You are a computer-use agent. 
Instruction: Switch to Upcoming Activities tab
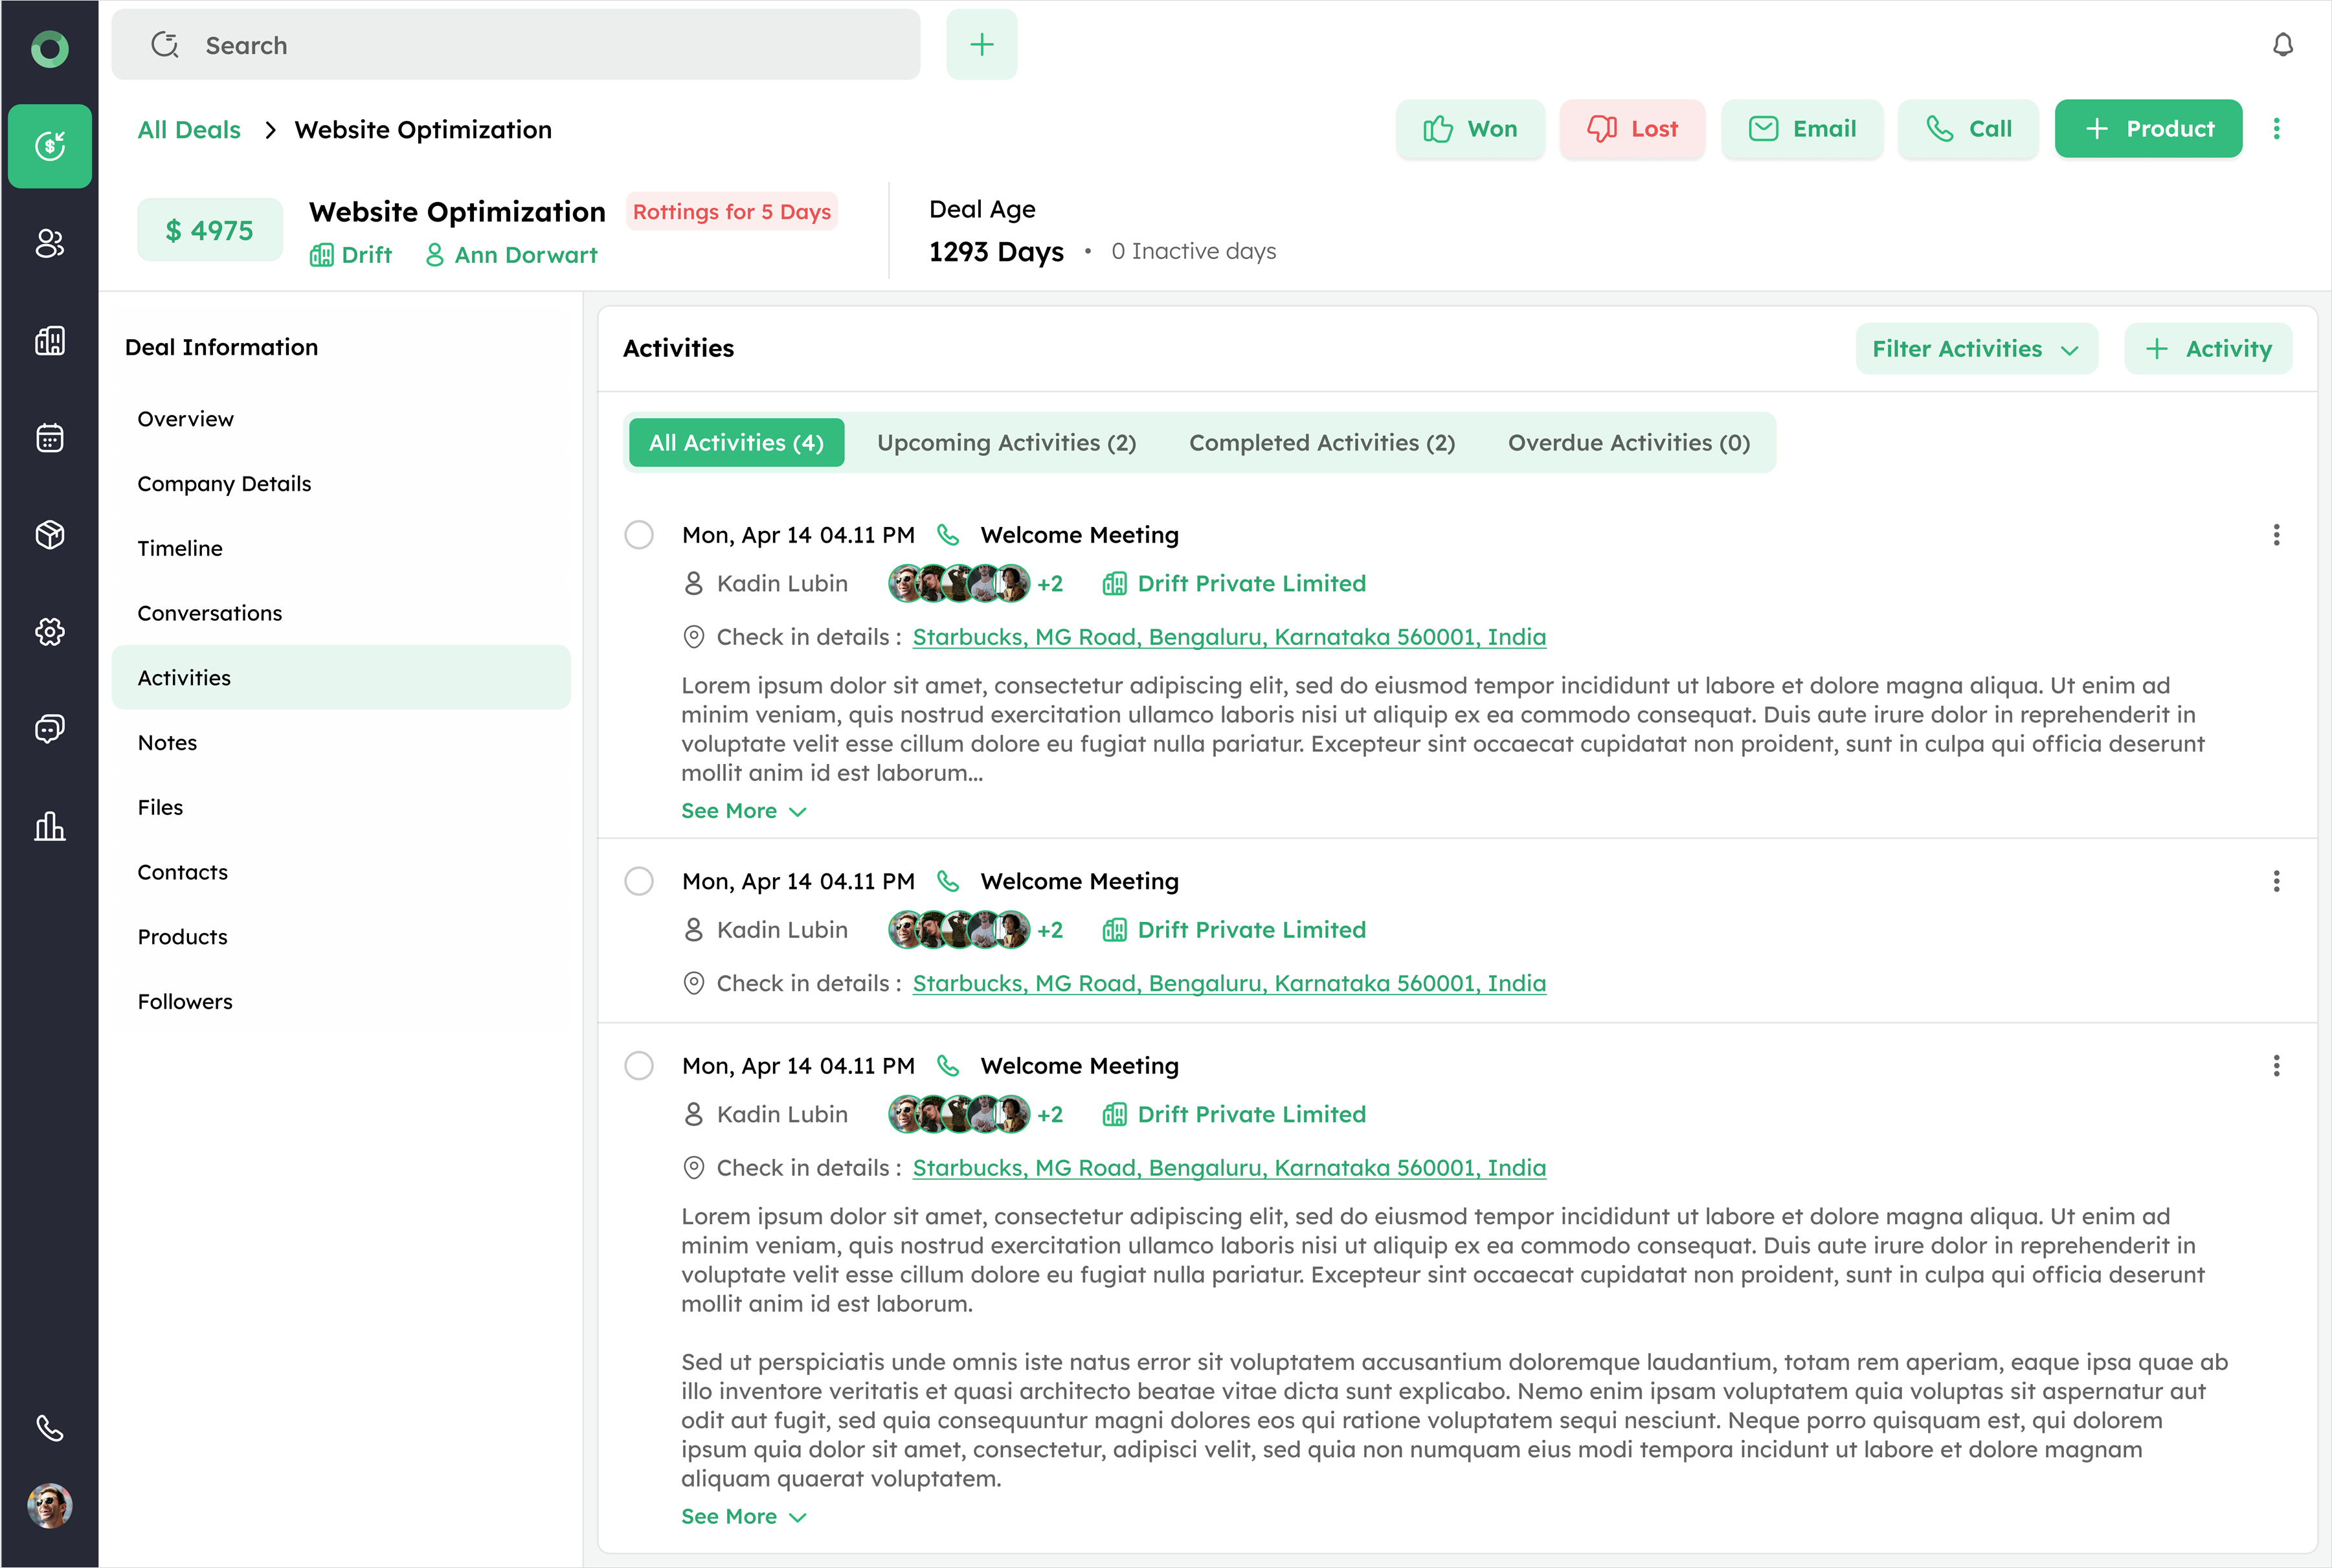[1006, 443]
